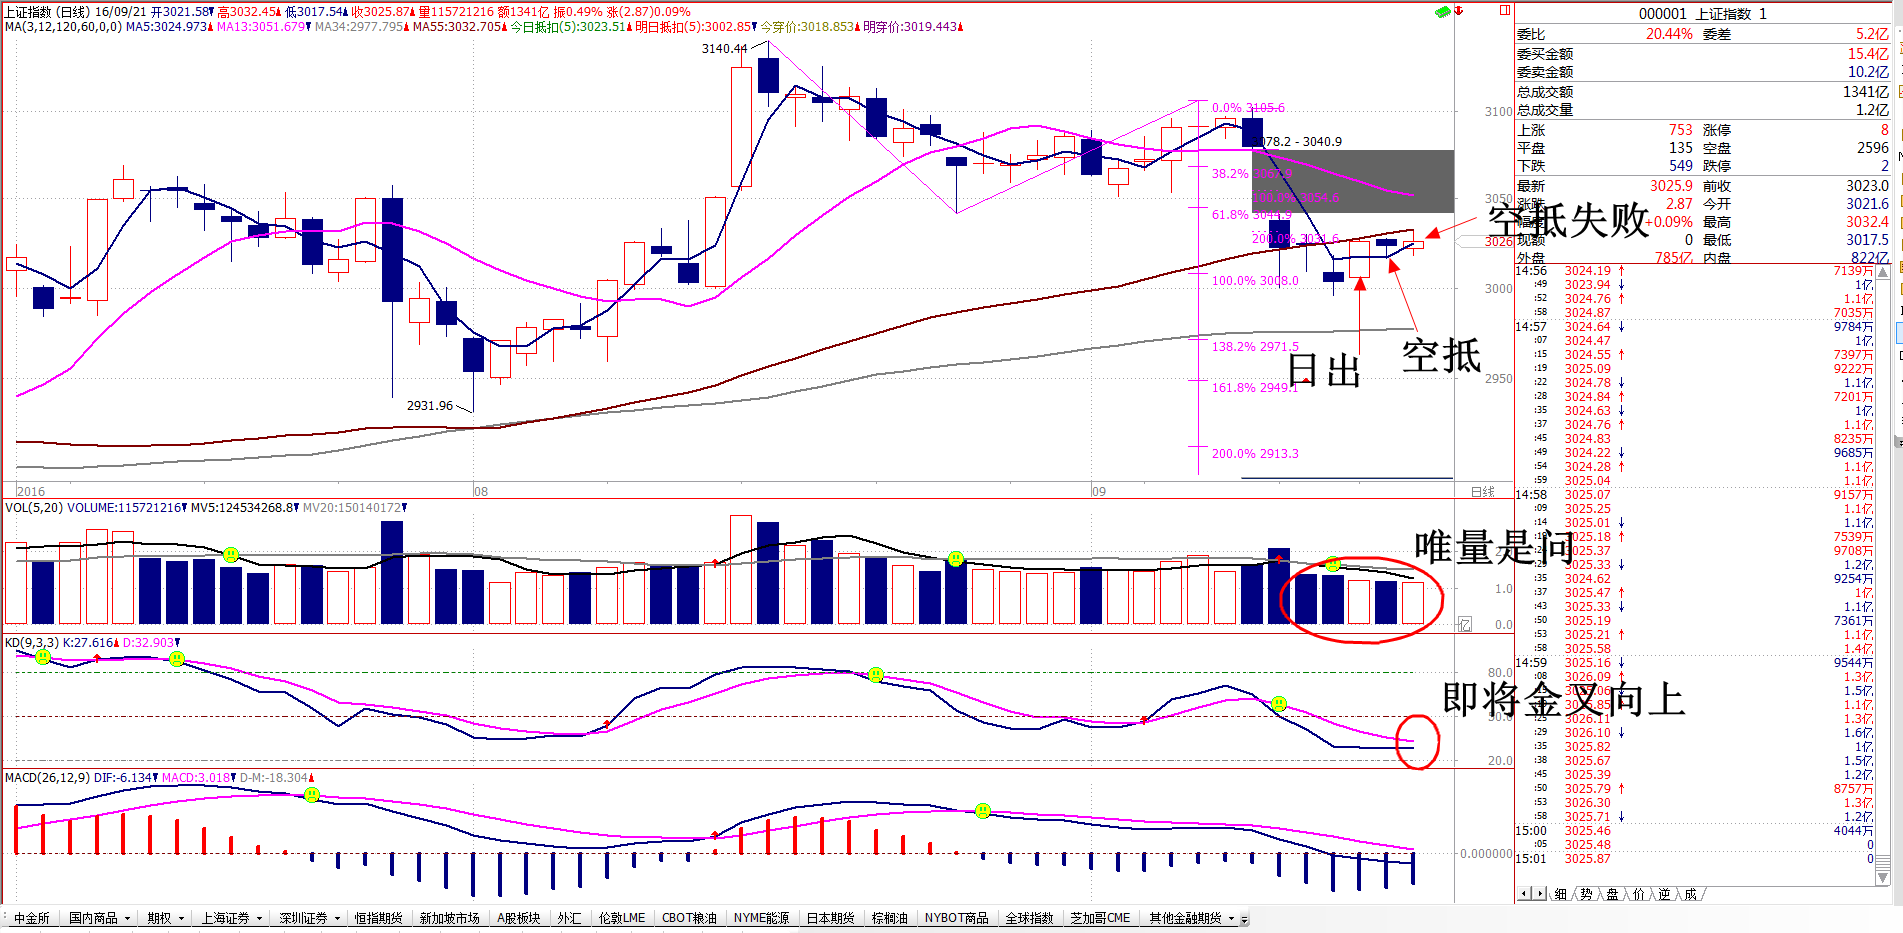
Task: Select the 盘 tab below the tick list
Action: (x=1613, y=894)
